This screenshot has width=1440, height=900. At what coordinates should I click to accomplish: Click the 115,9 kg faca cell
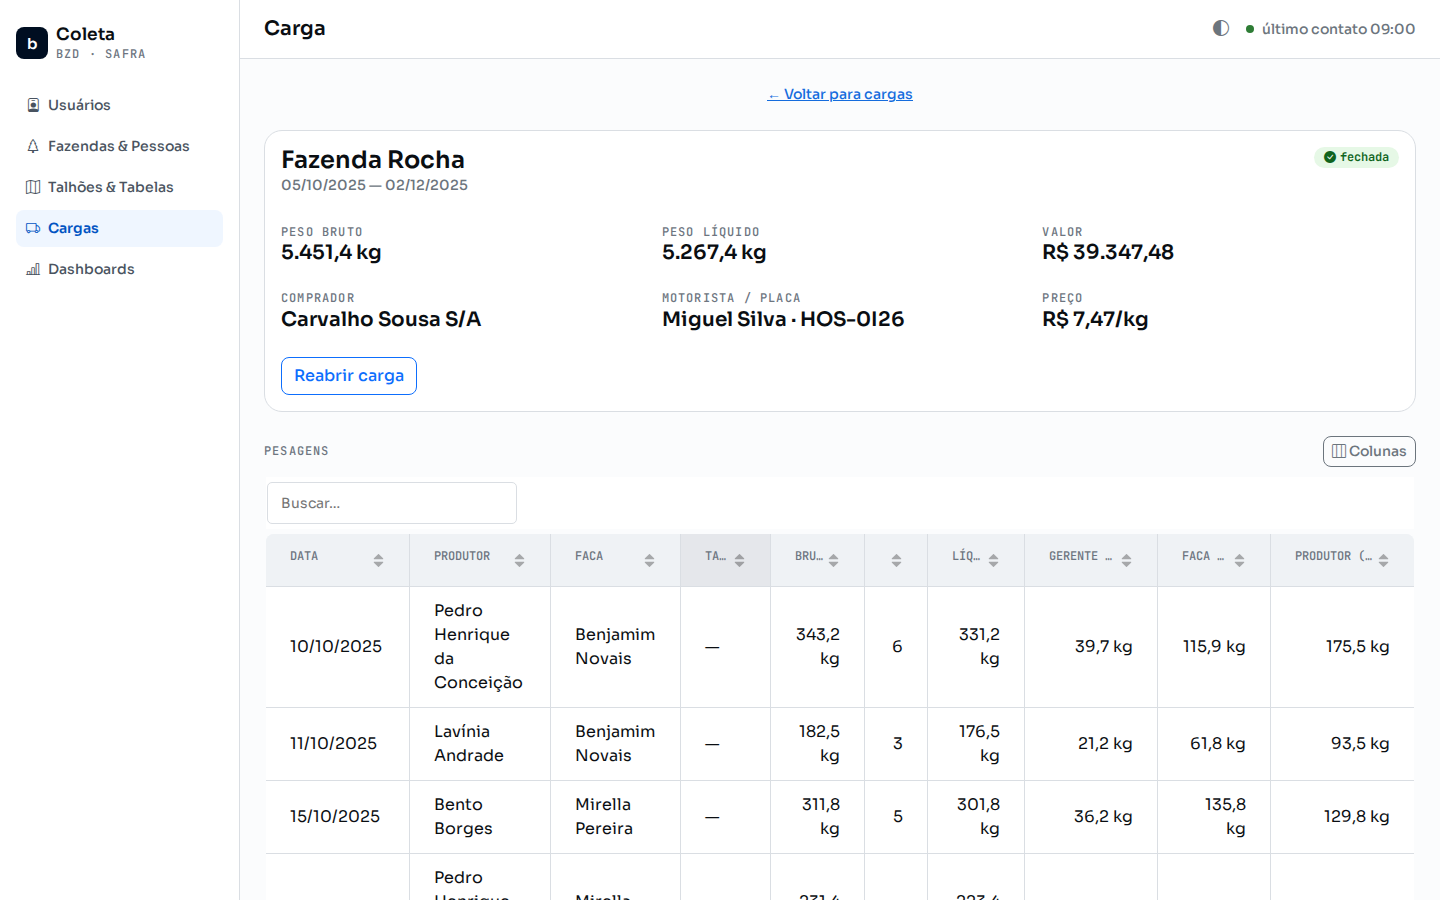point(1214,647)
